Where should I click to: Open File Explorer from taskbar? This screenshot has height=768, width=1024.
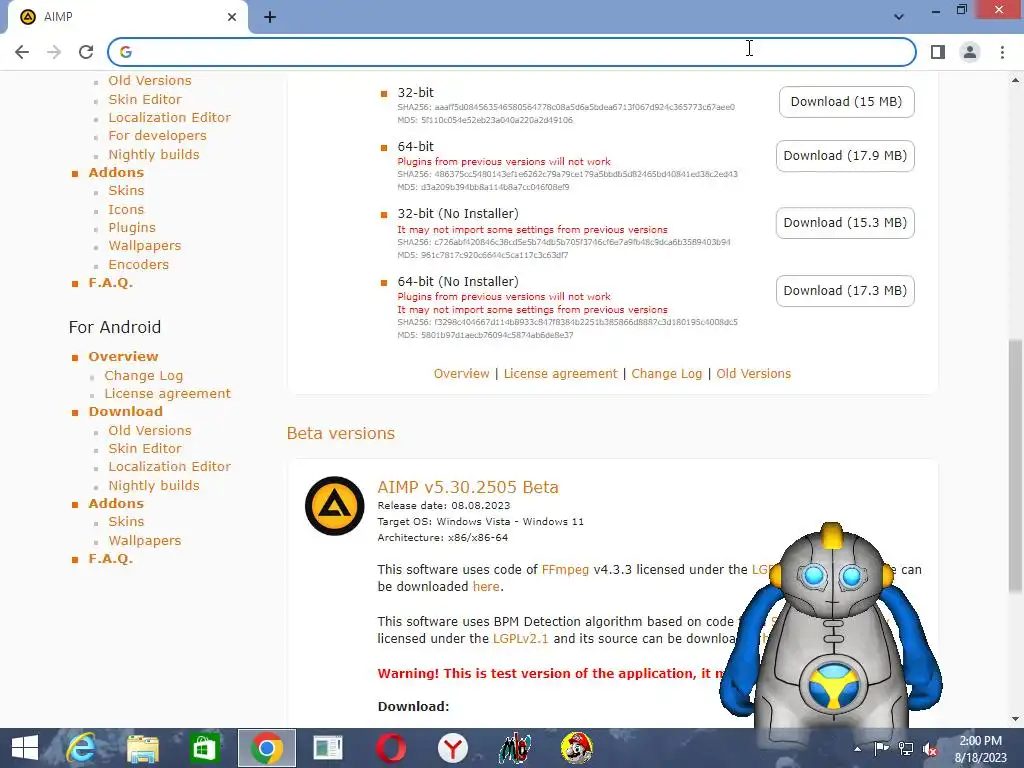(x=142, y=748)
